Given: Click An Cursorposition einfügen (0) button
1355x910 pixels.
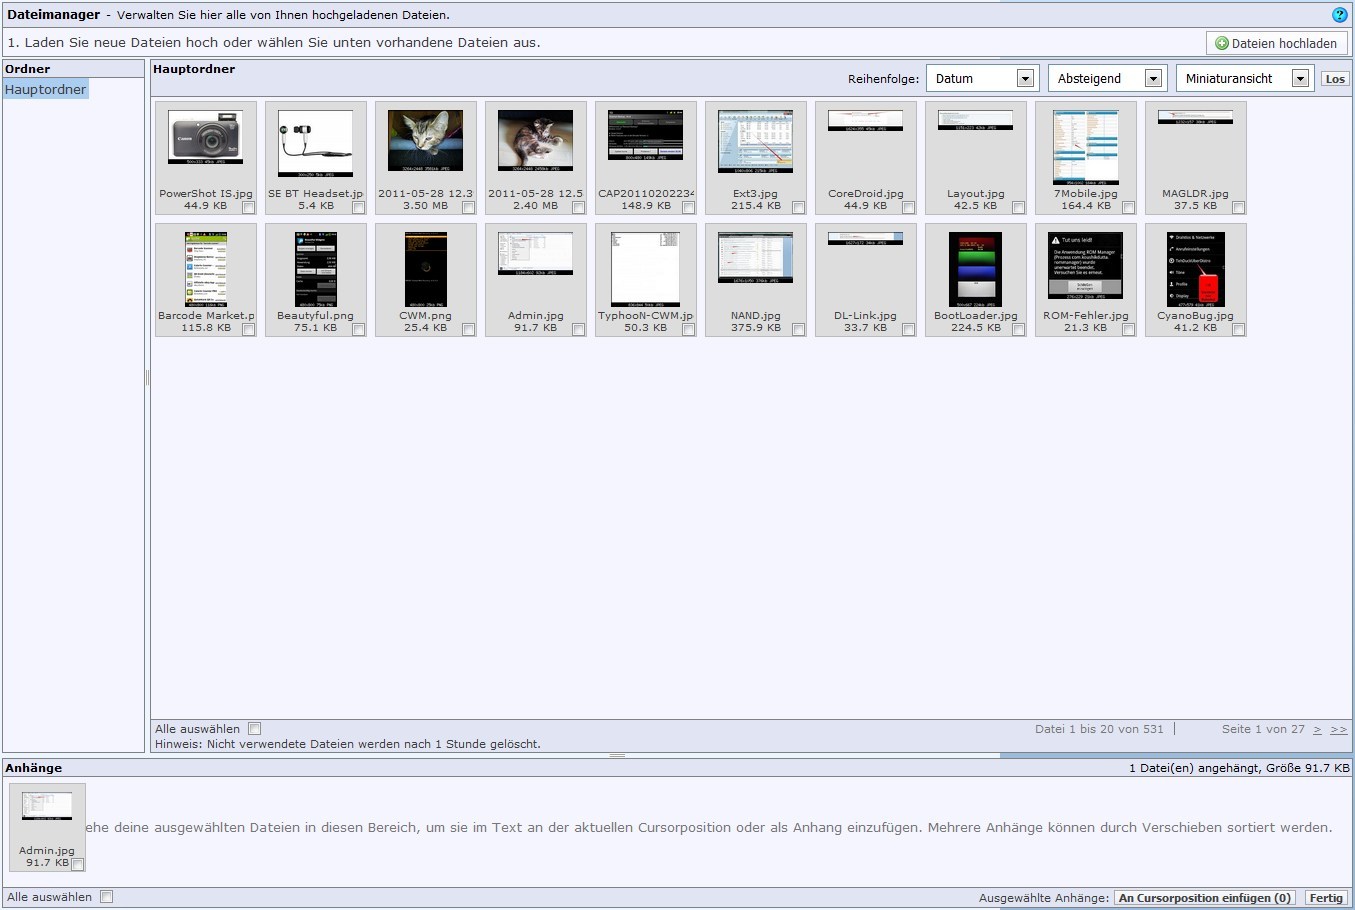Looking at the screenshot, I should [x=1205, y=898].
